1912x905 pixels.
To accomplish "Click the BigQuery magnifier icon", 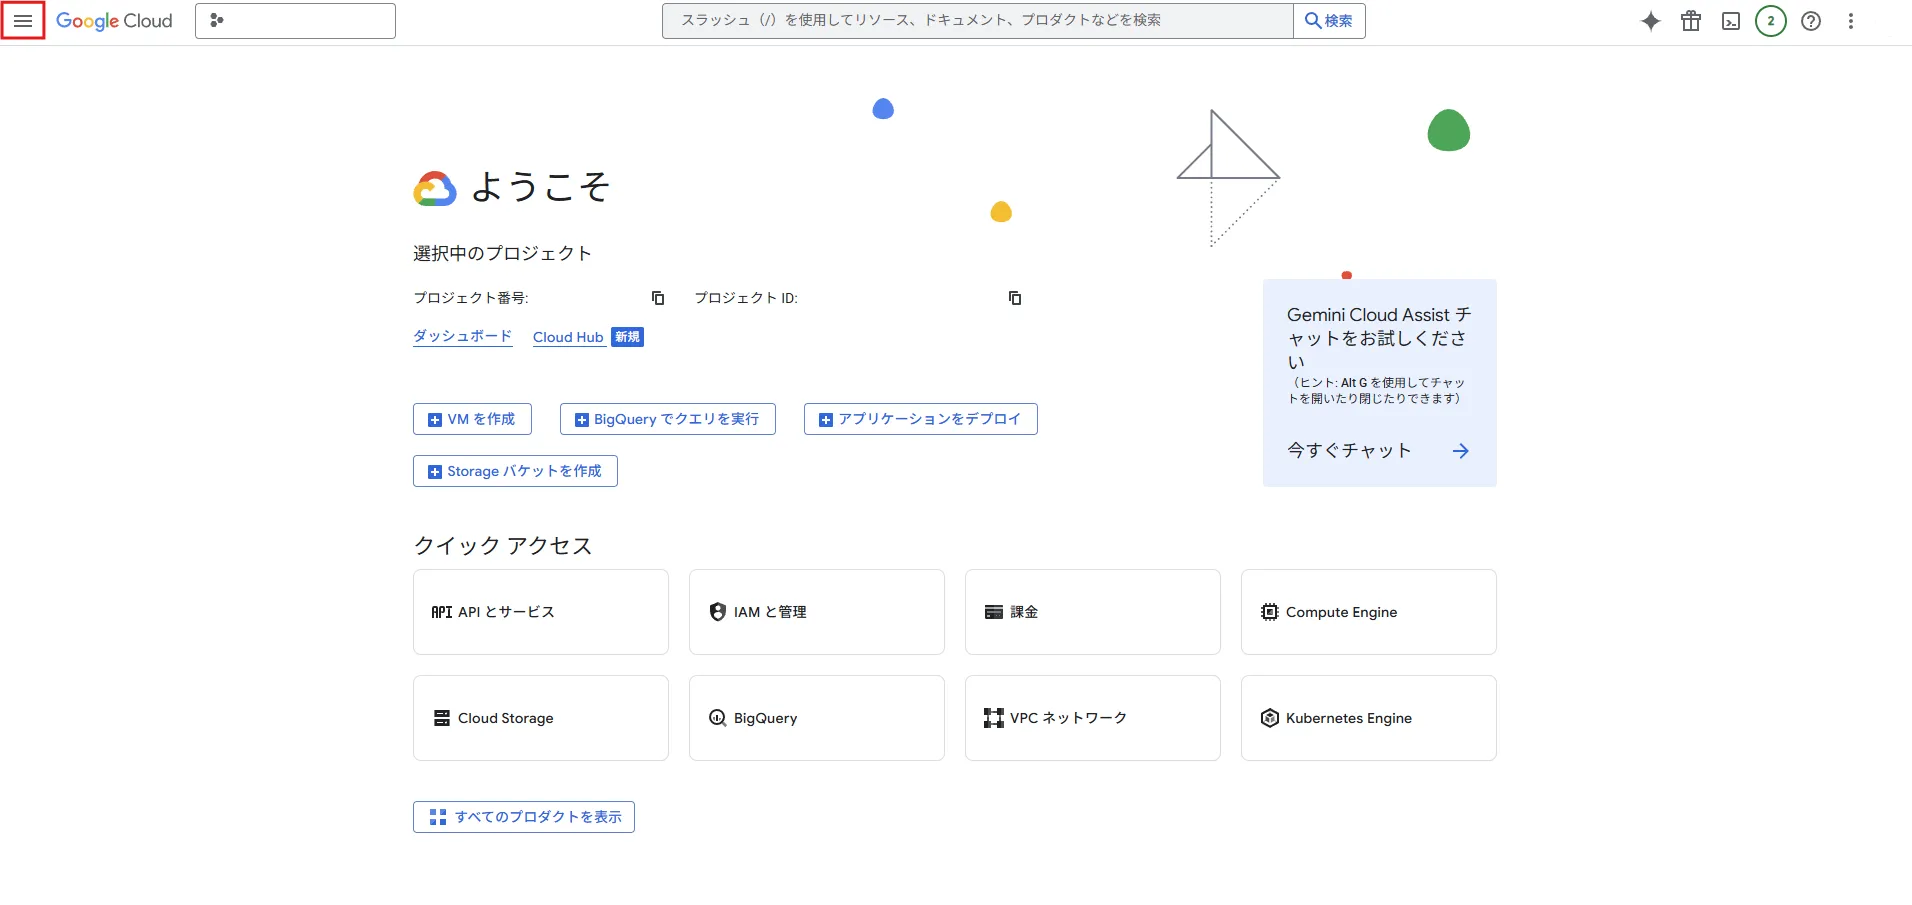I will [718, 718].
